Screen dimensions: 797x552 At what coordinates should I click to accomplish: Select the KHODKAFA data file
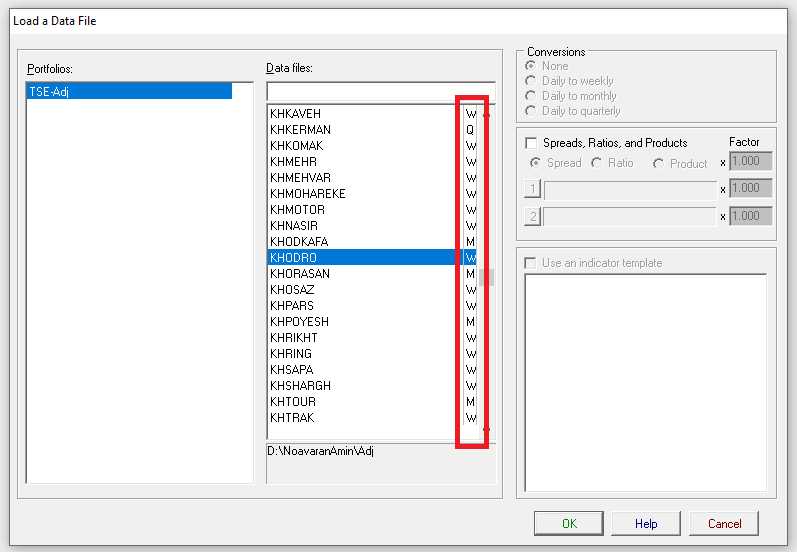click(373, 242)
